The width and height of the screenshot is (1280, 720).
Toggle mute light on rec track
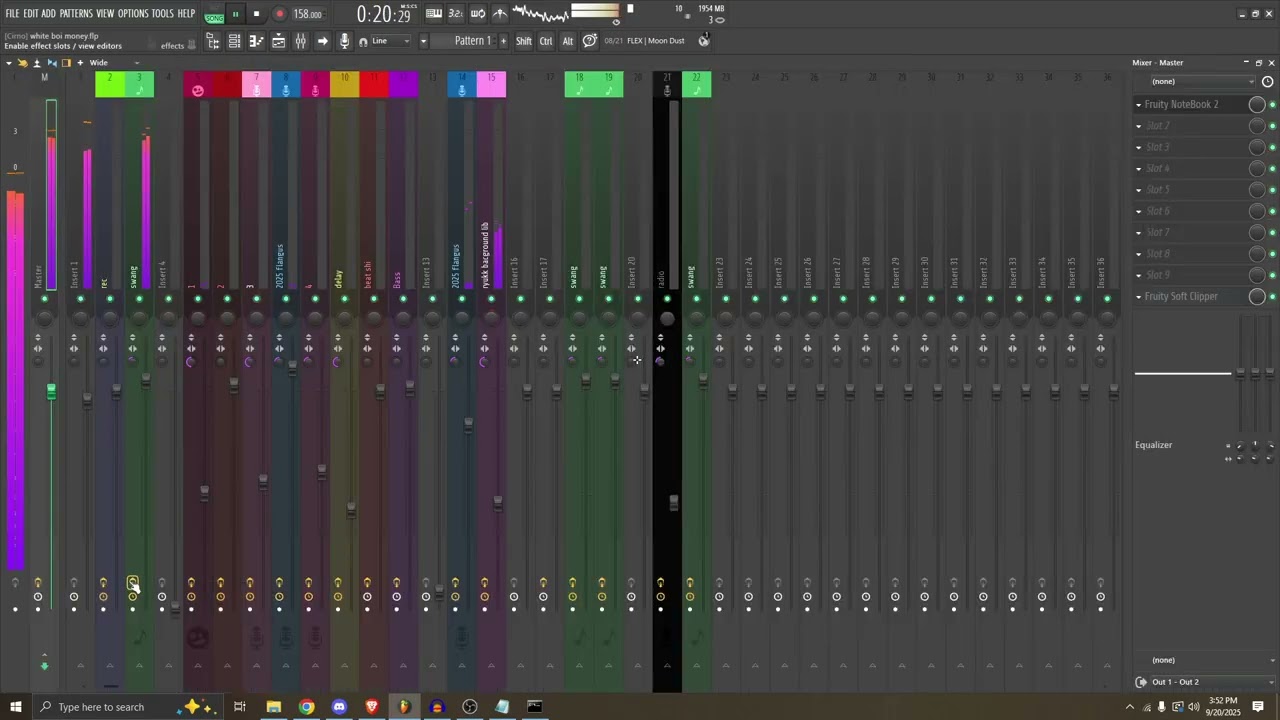[x=109, y=299]
